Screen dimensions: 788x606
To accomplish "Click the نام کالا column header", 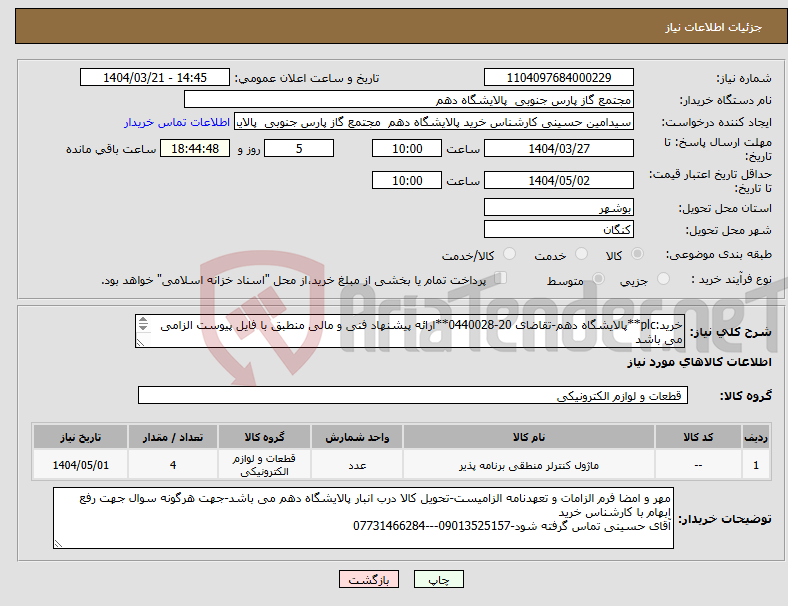I will (529, 437).
